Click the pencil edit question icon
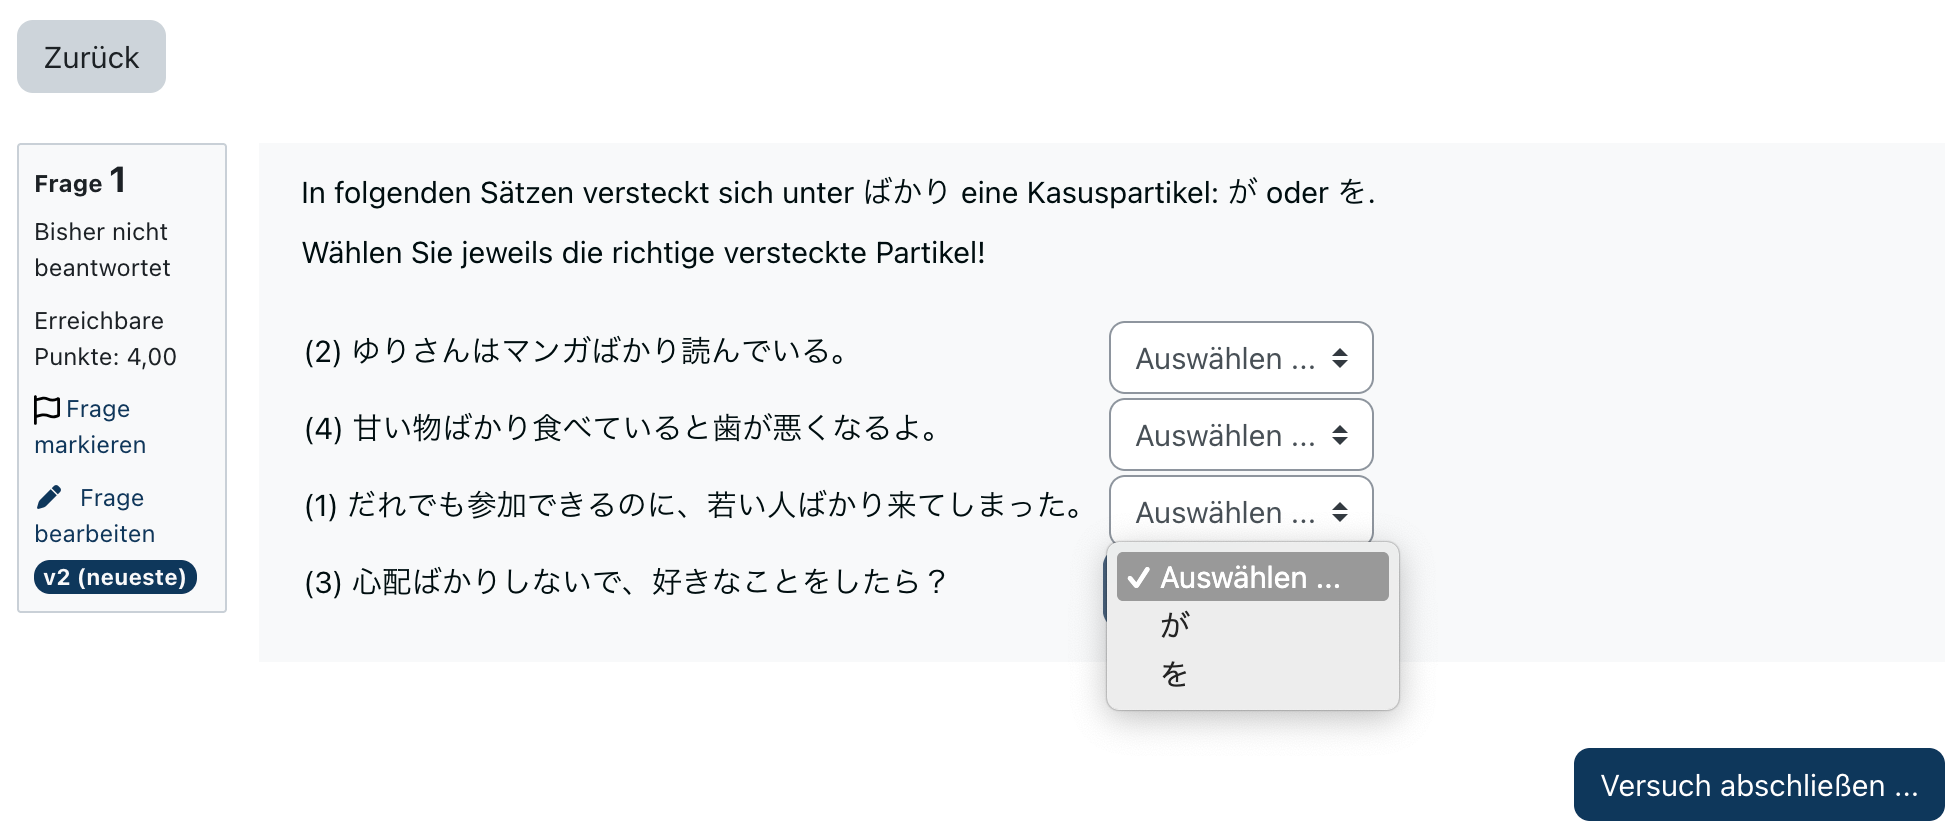 [x=49, y=497]
